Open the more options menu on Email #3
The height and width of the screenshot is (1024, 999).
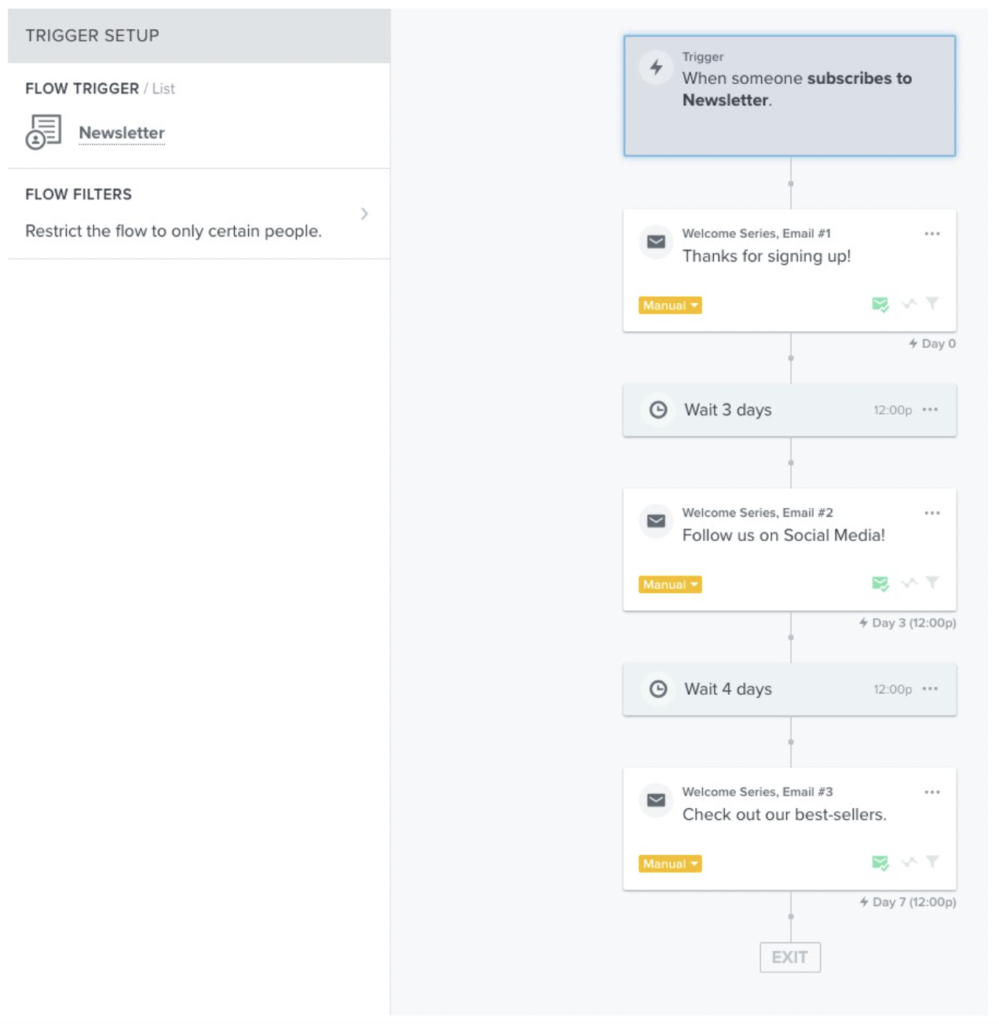pyautogui.click(x=932, y=792)
